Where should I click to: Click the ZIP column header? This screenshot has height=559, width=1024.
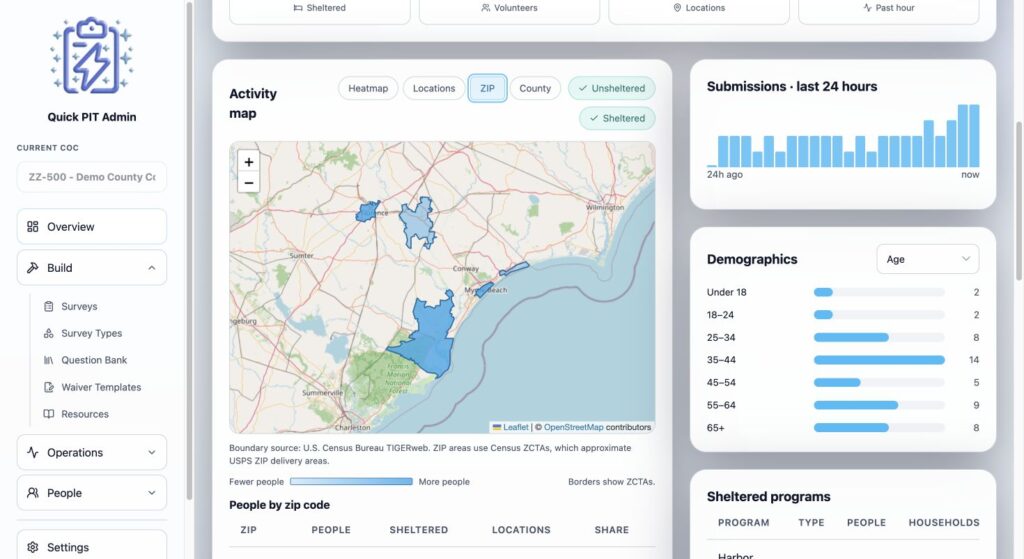[x=248, y=530]
